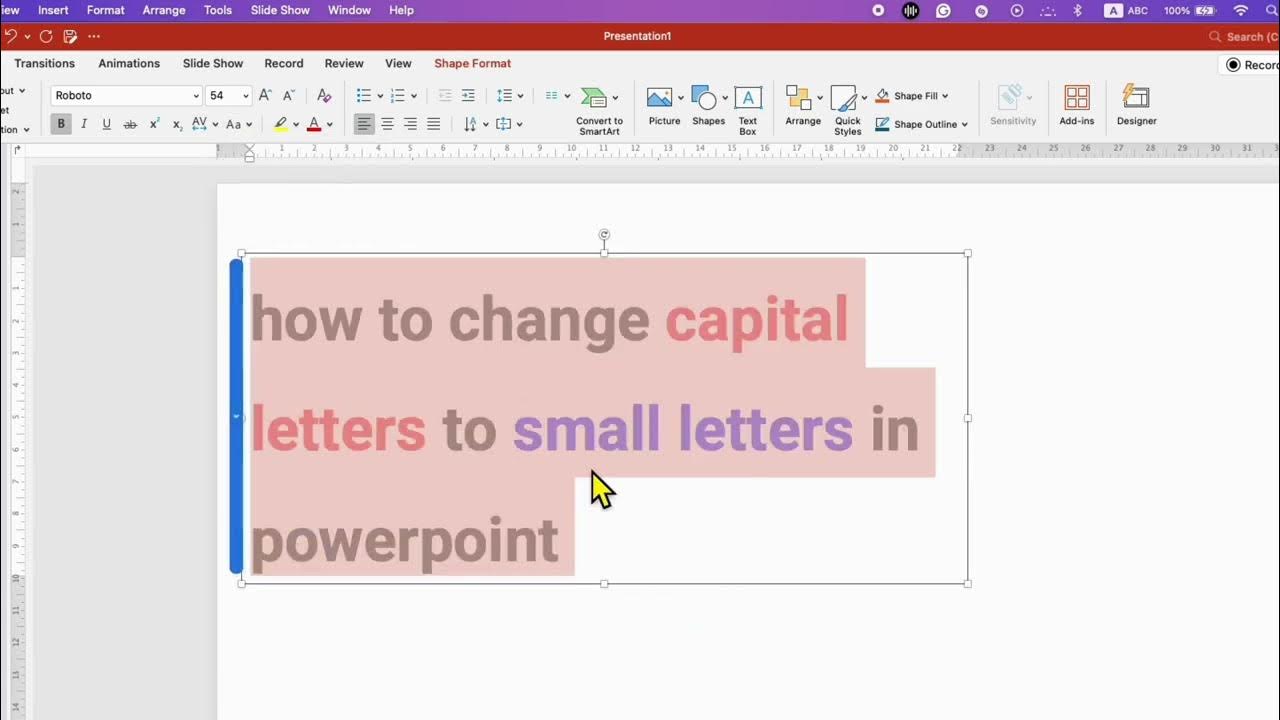Open the Slide Show ribbon tab
1280x720 pixels.
[x=213, y=63]
